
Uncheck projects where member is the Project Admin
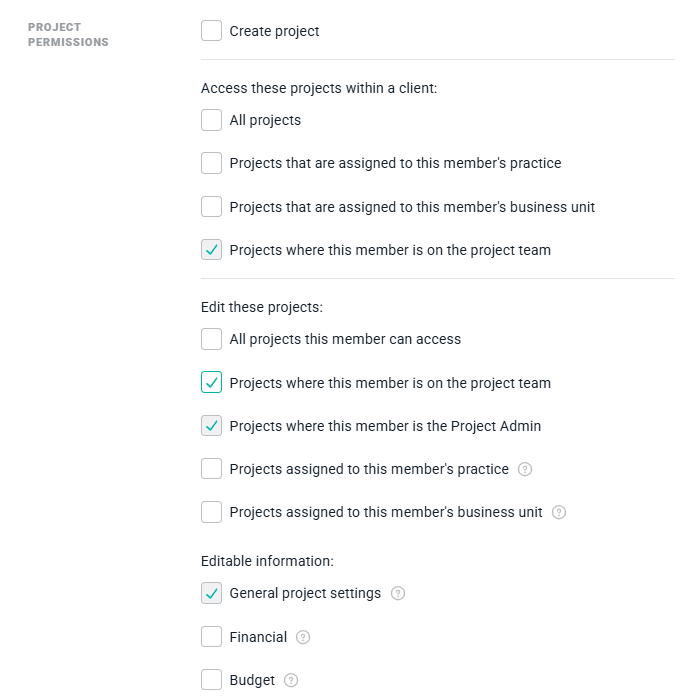211,426
